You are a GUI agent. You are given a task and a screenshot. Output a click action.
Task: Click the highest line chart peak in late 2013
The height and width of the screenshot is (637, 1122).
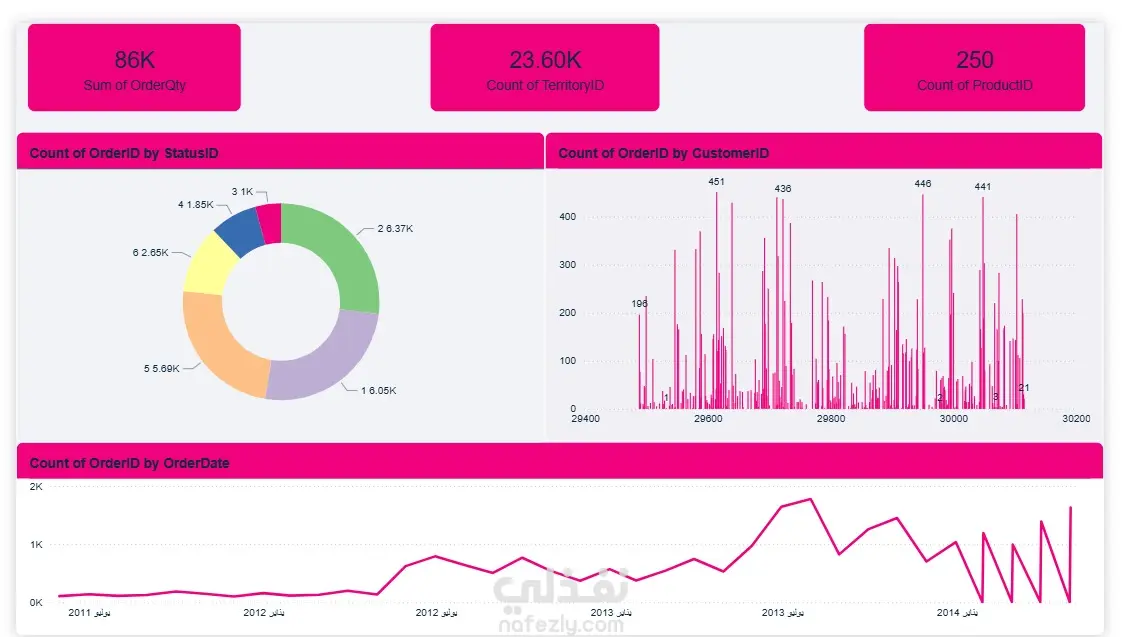point(810,500)
